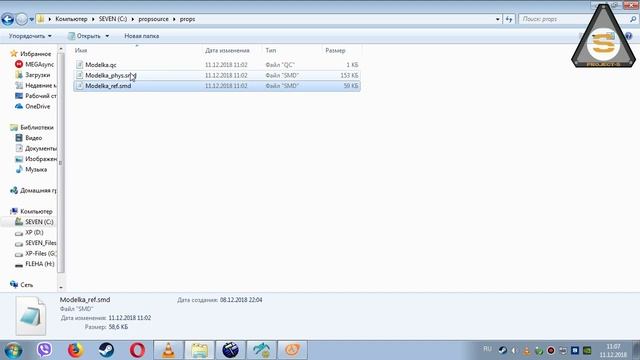The width and height of the screenshot is (640, 360).
Task: Click the Файл "QC" type cell
Action: point(280,65)
